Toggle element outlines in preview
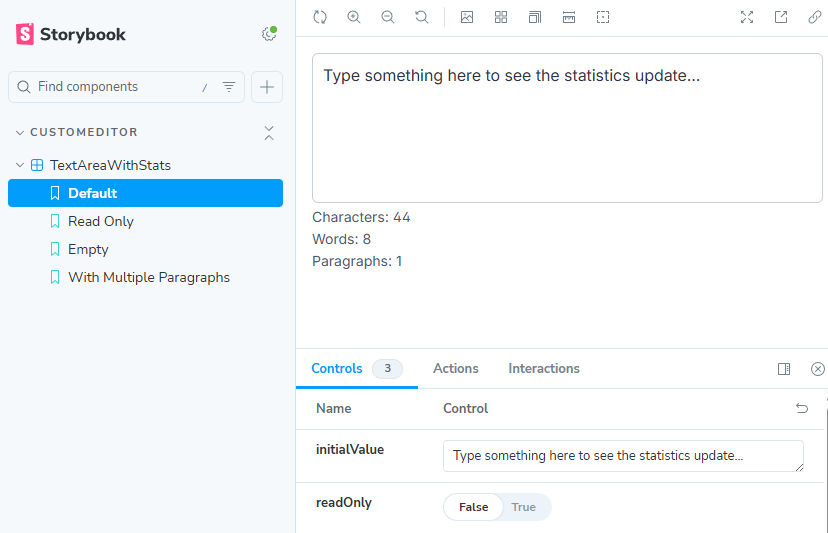Viewport: 828px width, 533px height. coord(603,17)
